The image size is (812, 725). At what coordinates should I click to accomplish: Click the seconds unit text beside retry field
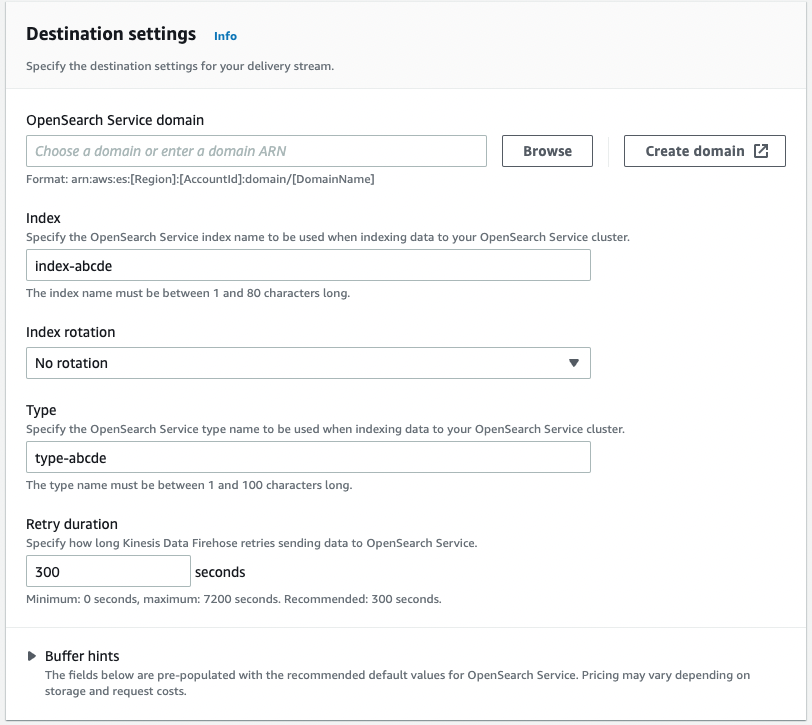(220, 572)
